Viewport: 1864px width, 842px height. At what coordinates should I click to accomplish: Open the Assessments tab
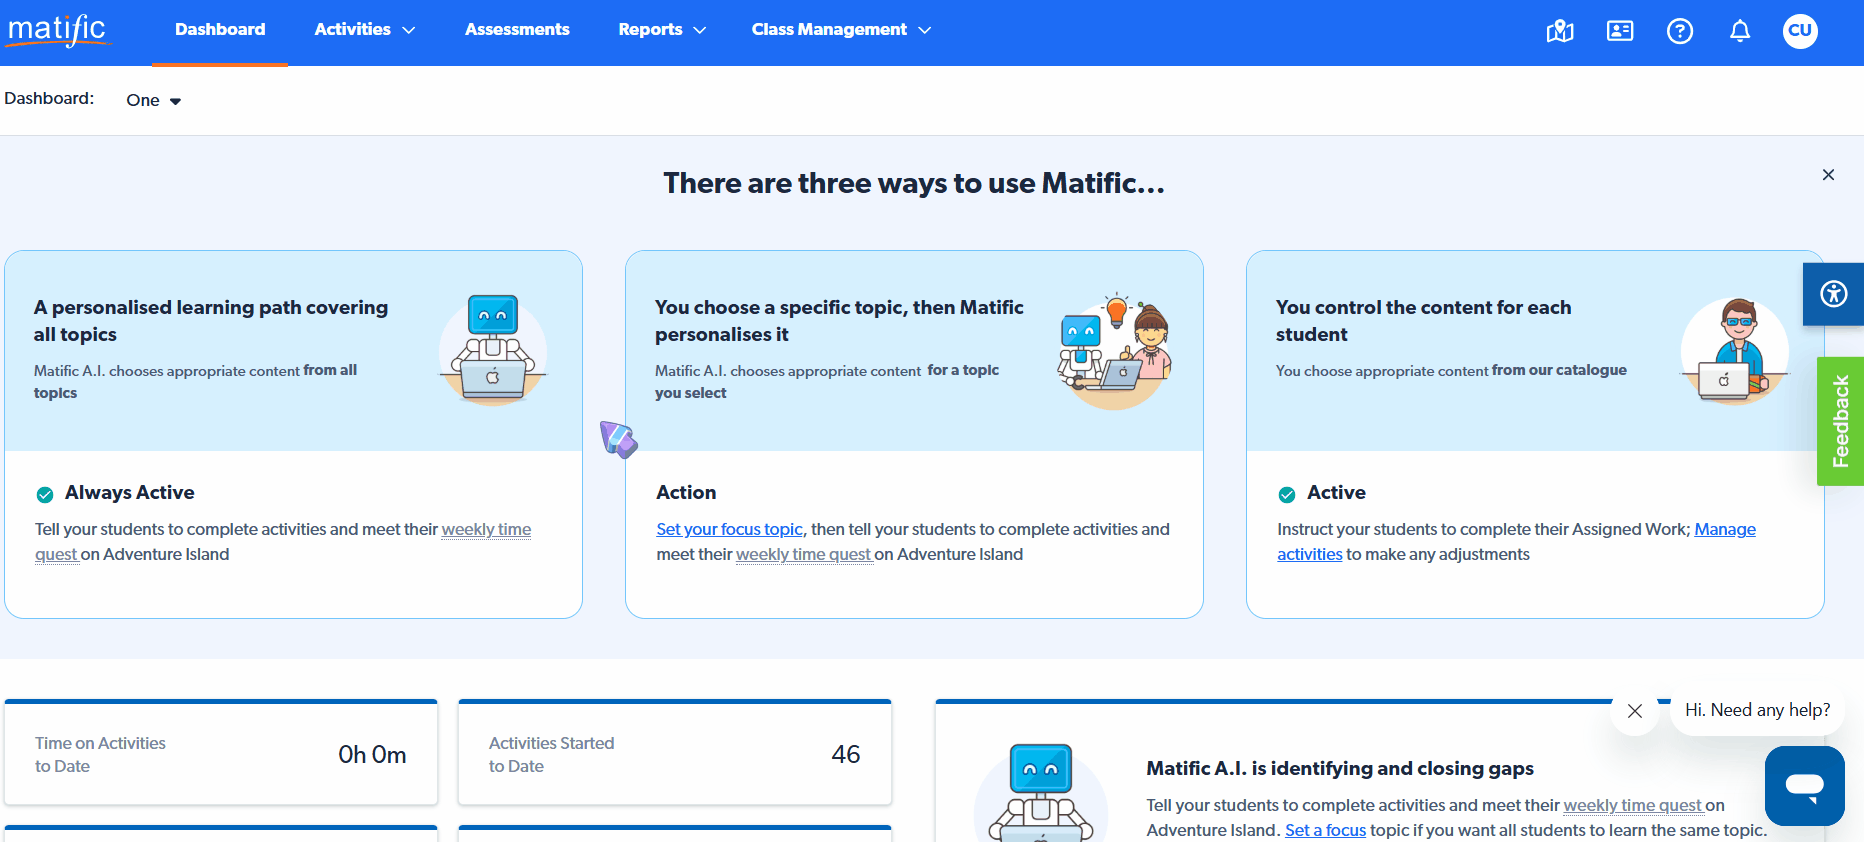(517, 30)
